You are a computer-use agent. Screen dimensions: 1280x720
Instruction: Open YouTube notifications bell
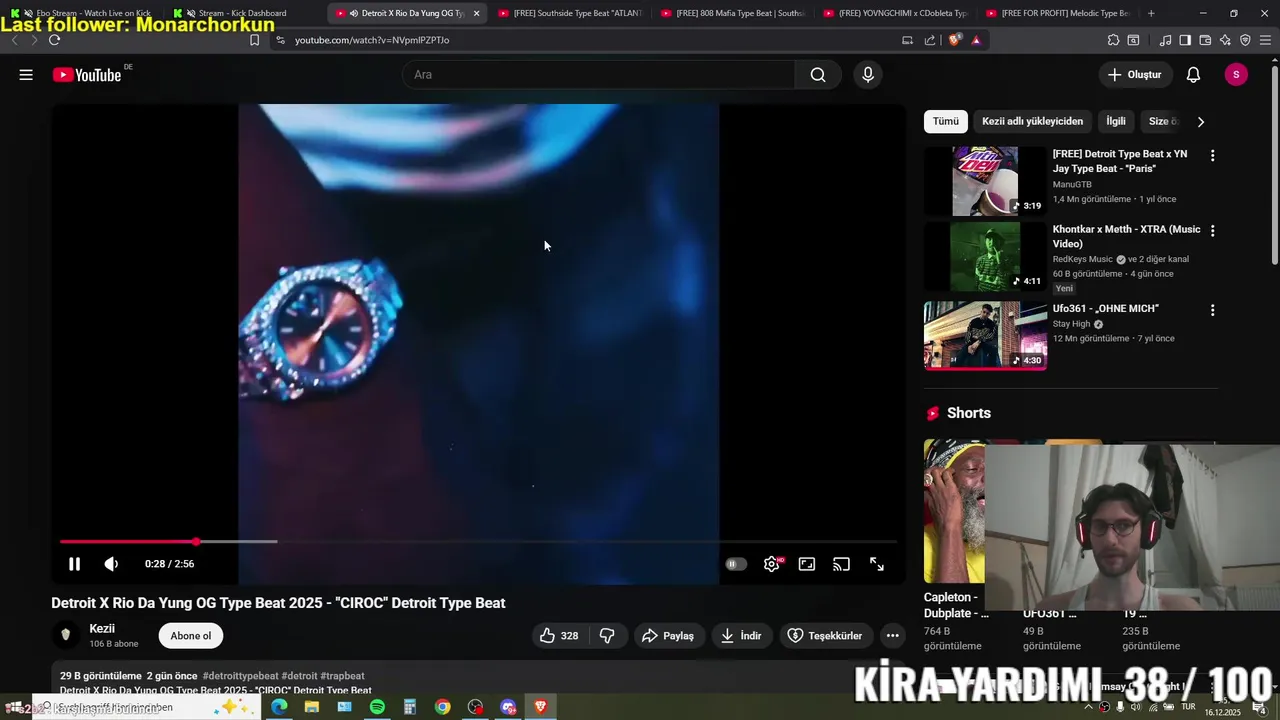(1193, 75)
